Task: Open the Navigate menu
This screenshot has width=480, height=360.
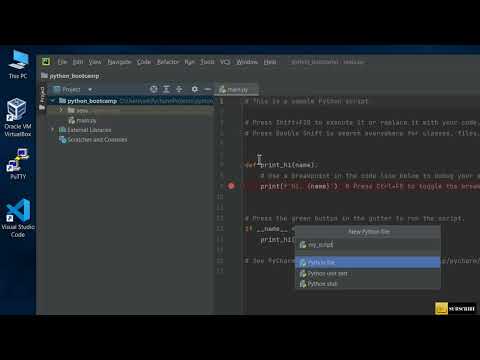Action: [x=119, y=62]
